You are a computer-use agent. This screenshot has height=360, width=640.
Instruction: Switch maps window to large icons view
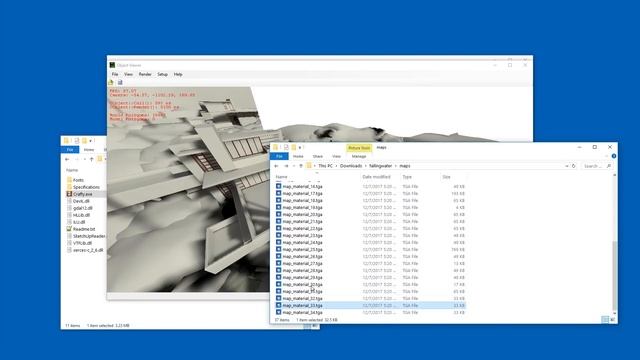click(x=612, y=320)
